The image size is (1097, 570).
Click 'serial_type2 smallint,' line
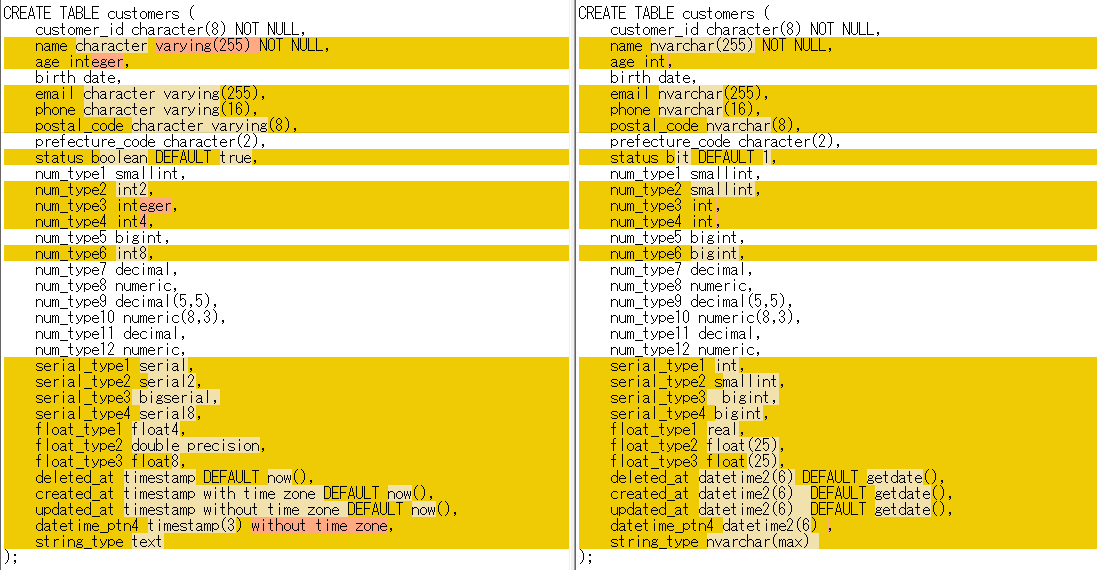click(x=697, y=382)
